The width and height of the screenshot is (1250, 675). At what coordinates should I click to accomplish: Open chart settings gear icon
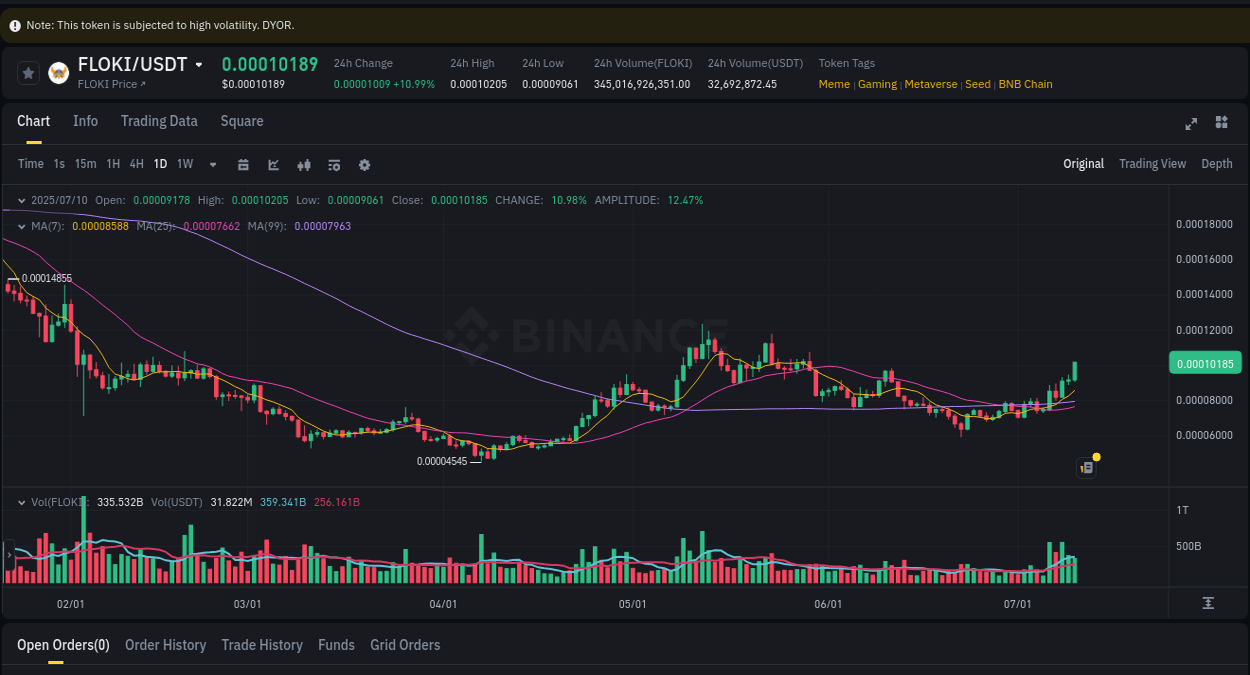pyautogui.click(x=364, y=164)
